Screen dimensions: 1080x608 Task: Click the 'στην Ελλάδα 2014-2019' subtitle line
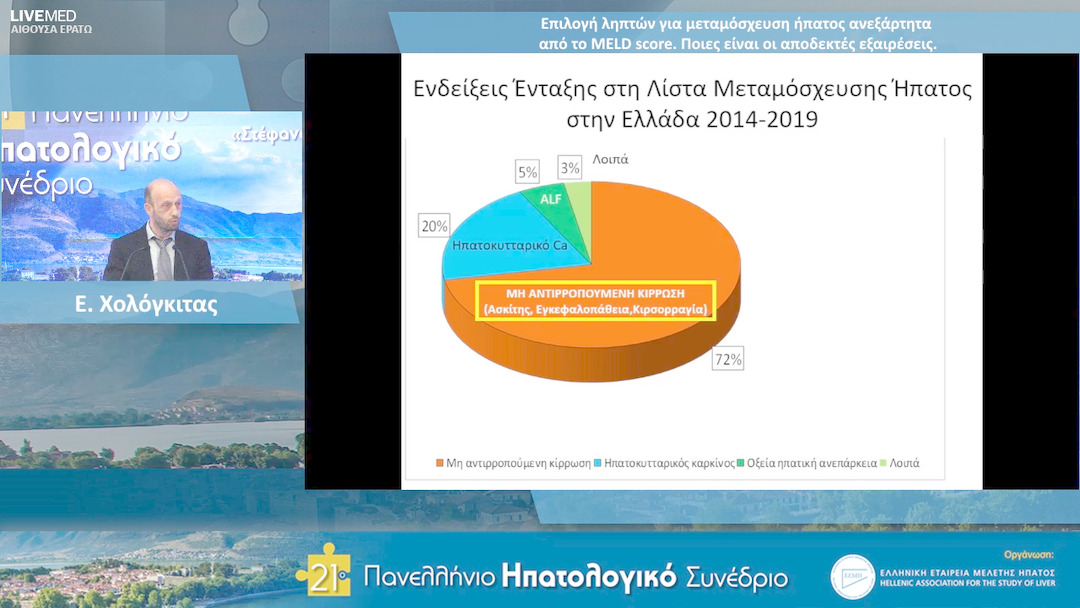692,119
